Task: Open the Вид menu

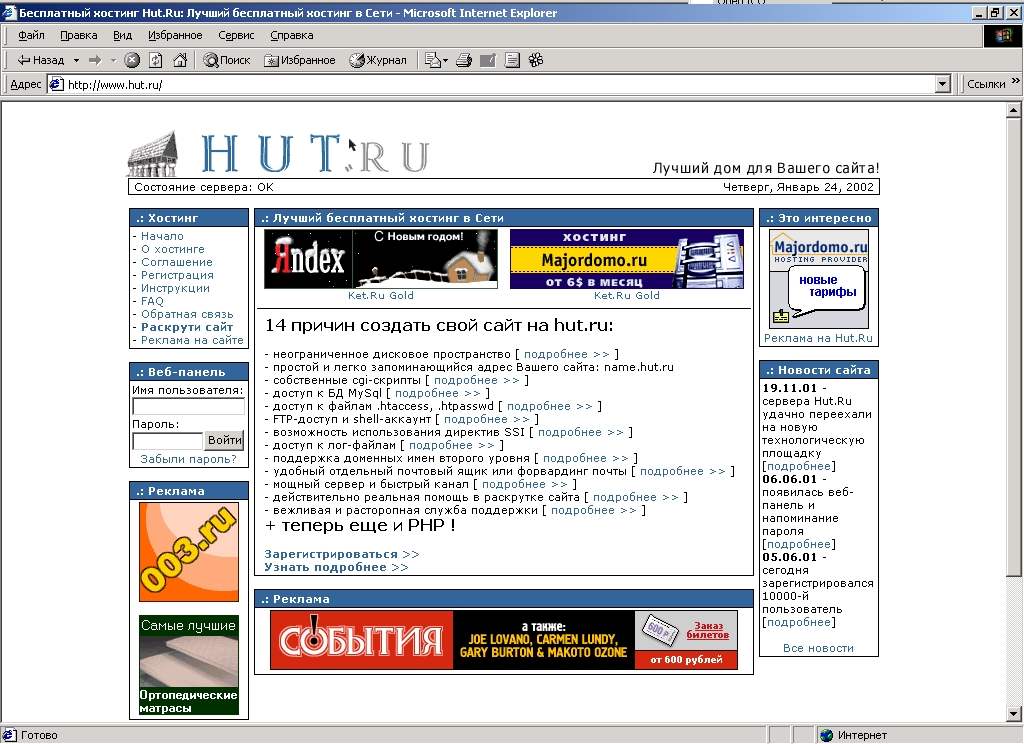Action: click(x=122, y=35)
